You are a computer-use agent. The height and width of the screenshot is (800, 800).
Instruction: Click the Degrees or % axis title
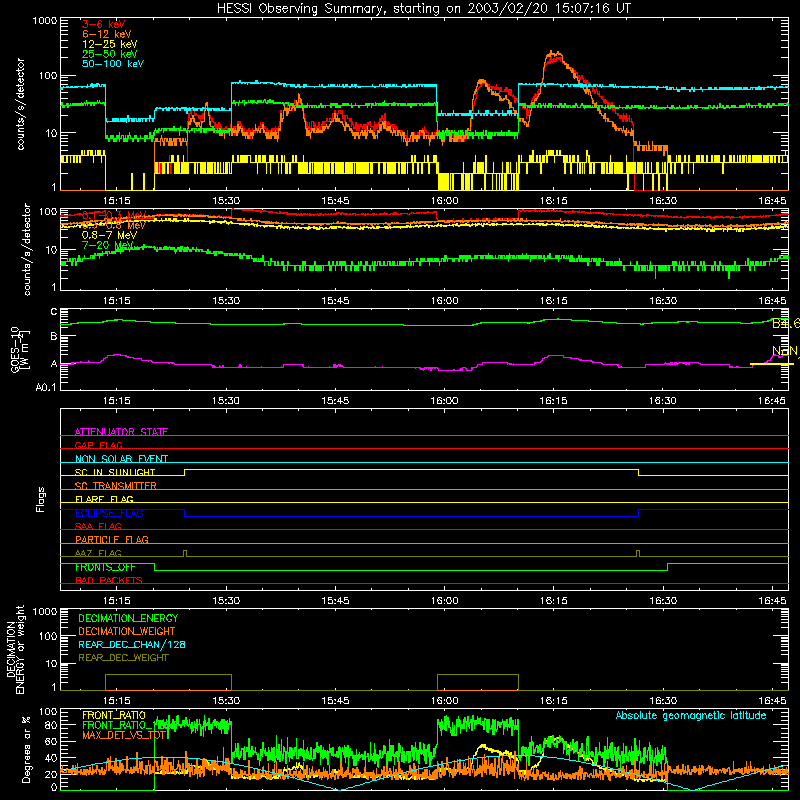click(26, 749)
